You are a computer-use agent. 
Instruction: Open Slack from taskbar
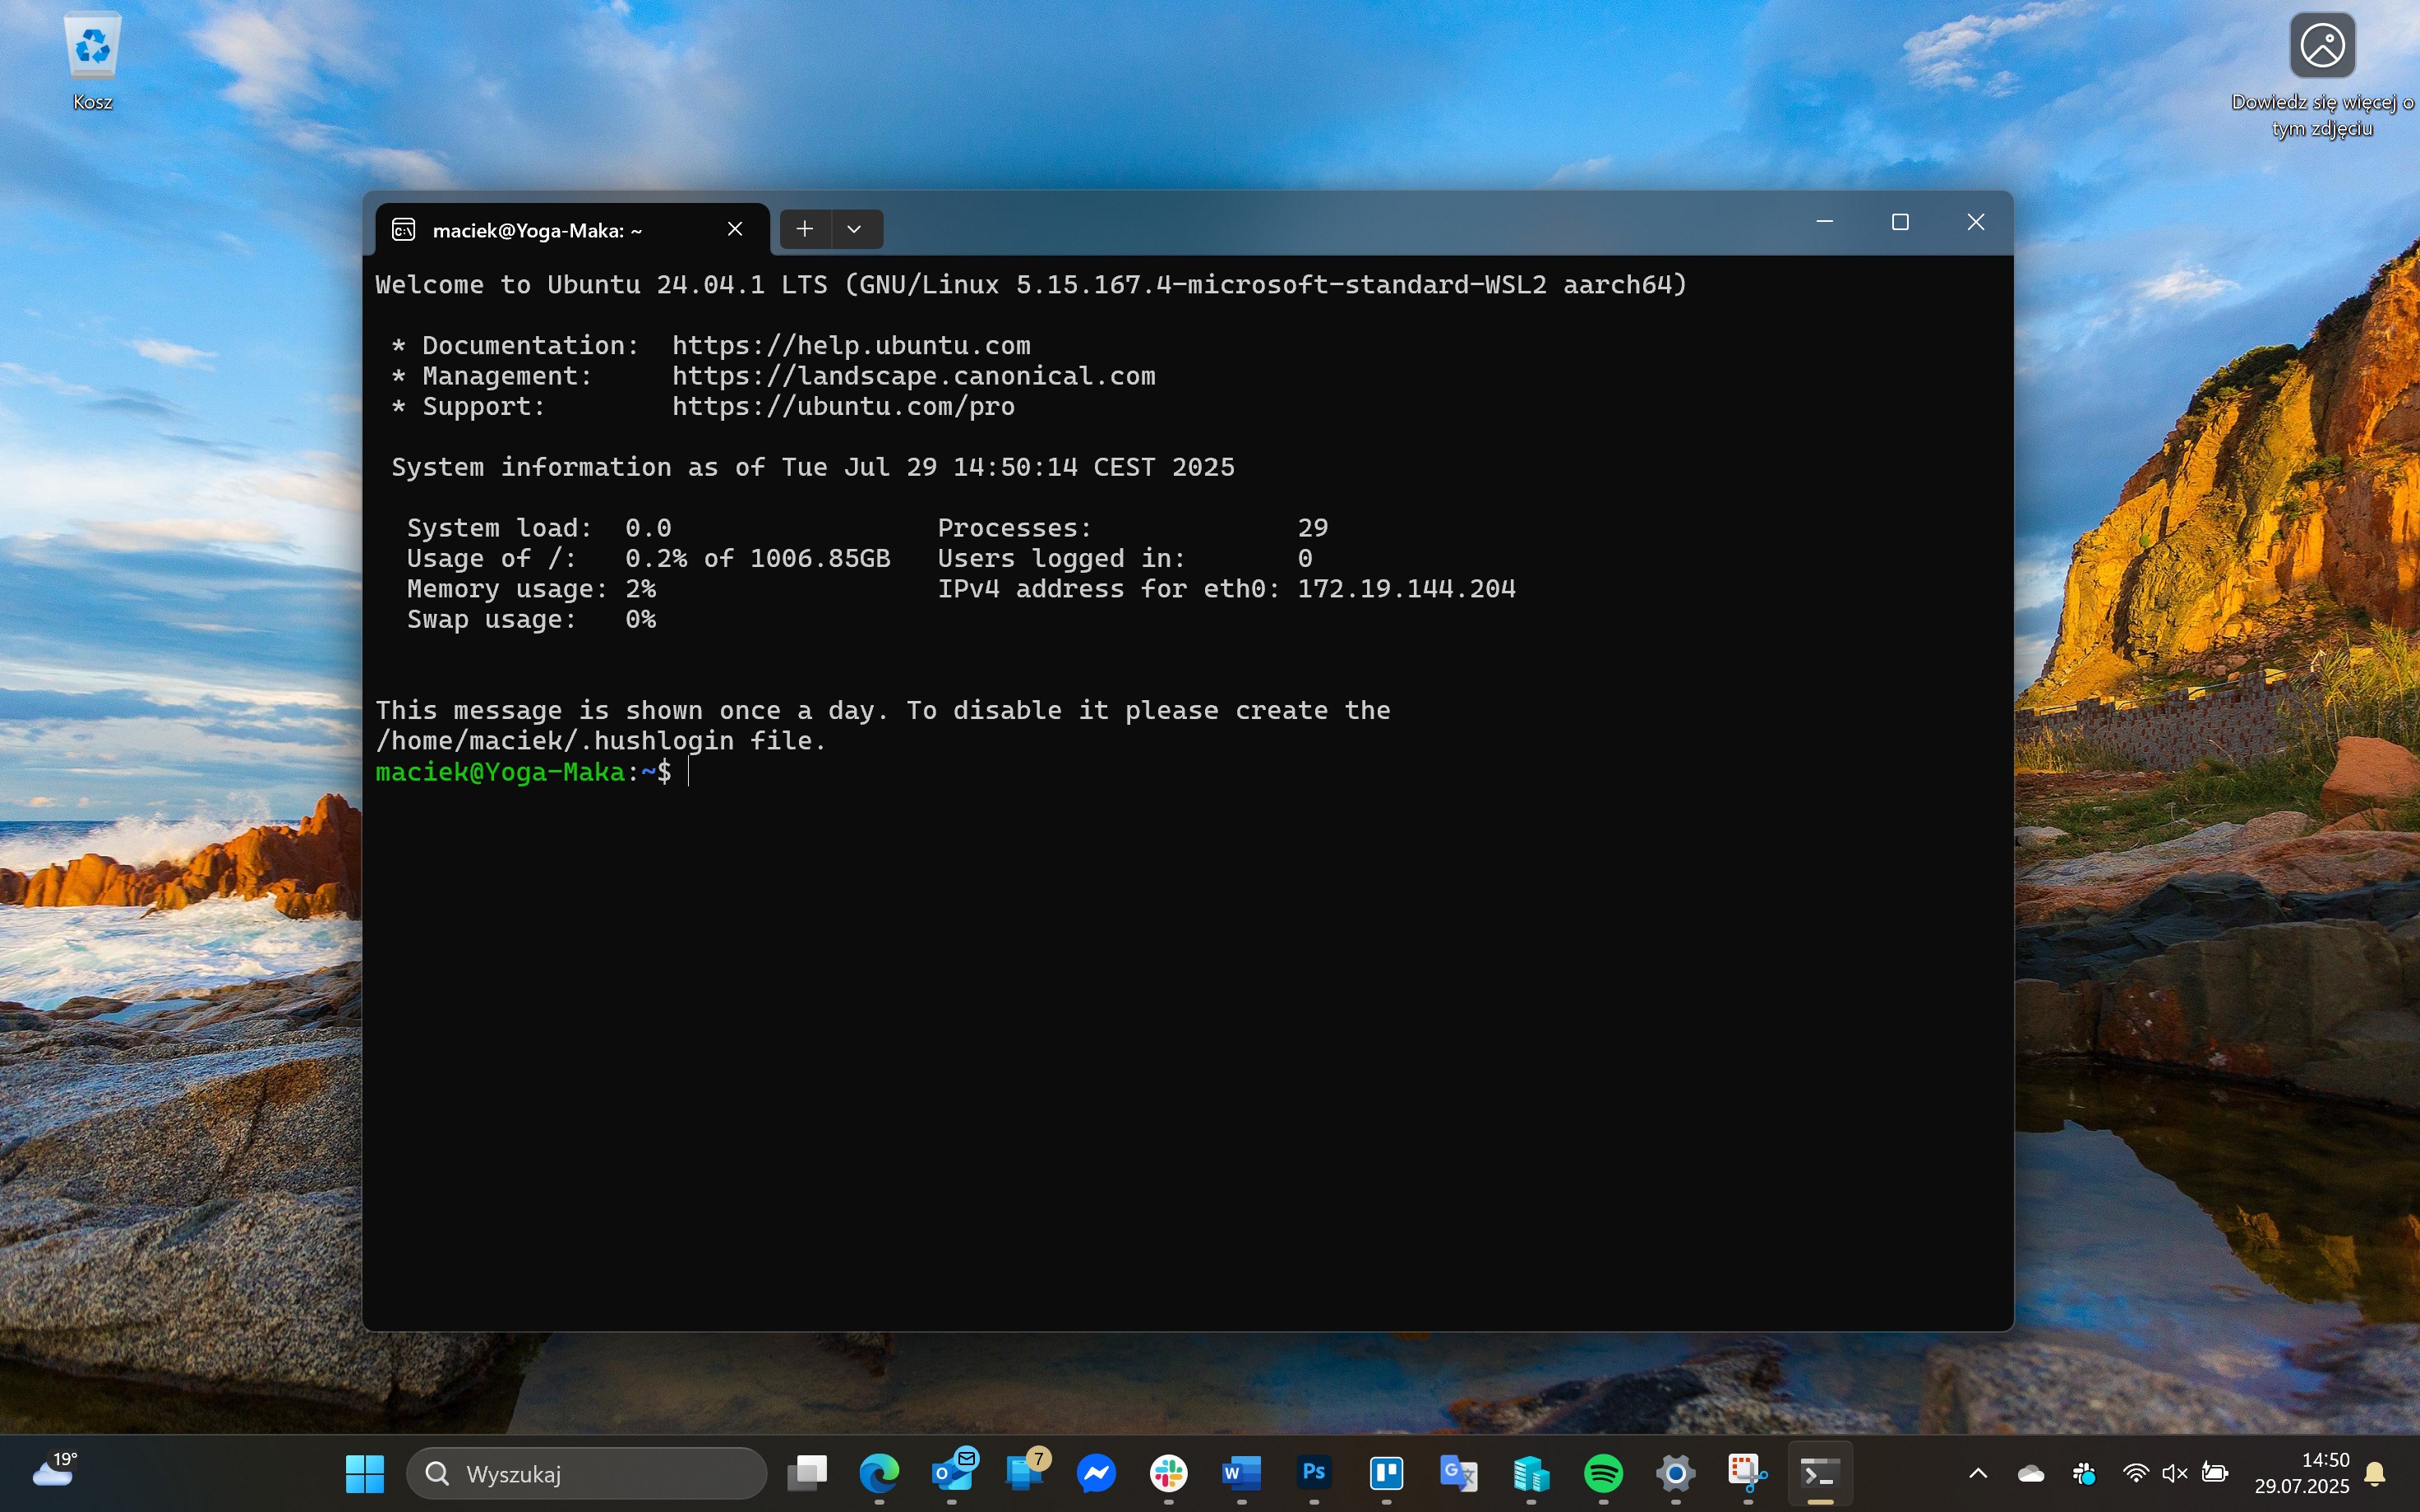[1169, 1474]
